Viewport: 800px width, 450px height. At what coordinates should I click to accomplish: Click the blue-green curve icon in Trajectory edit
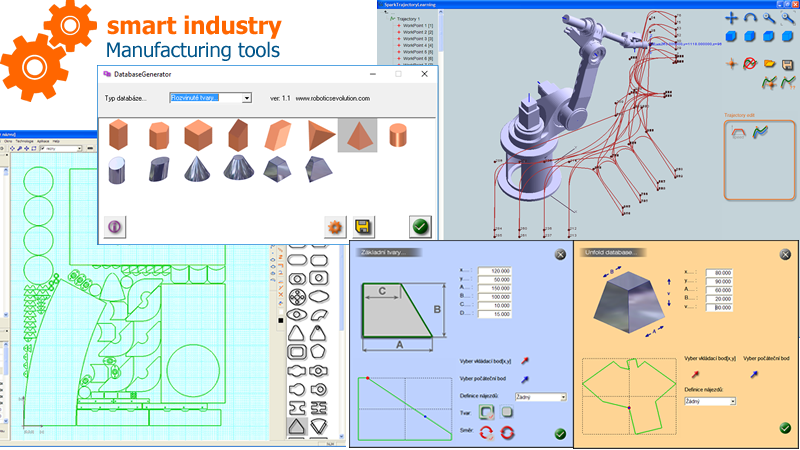pyautogui.click(x=760, y=132)
